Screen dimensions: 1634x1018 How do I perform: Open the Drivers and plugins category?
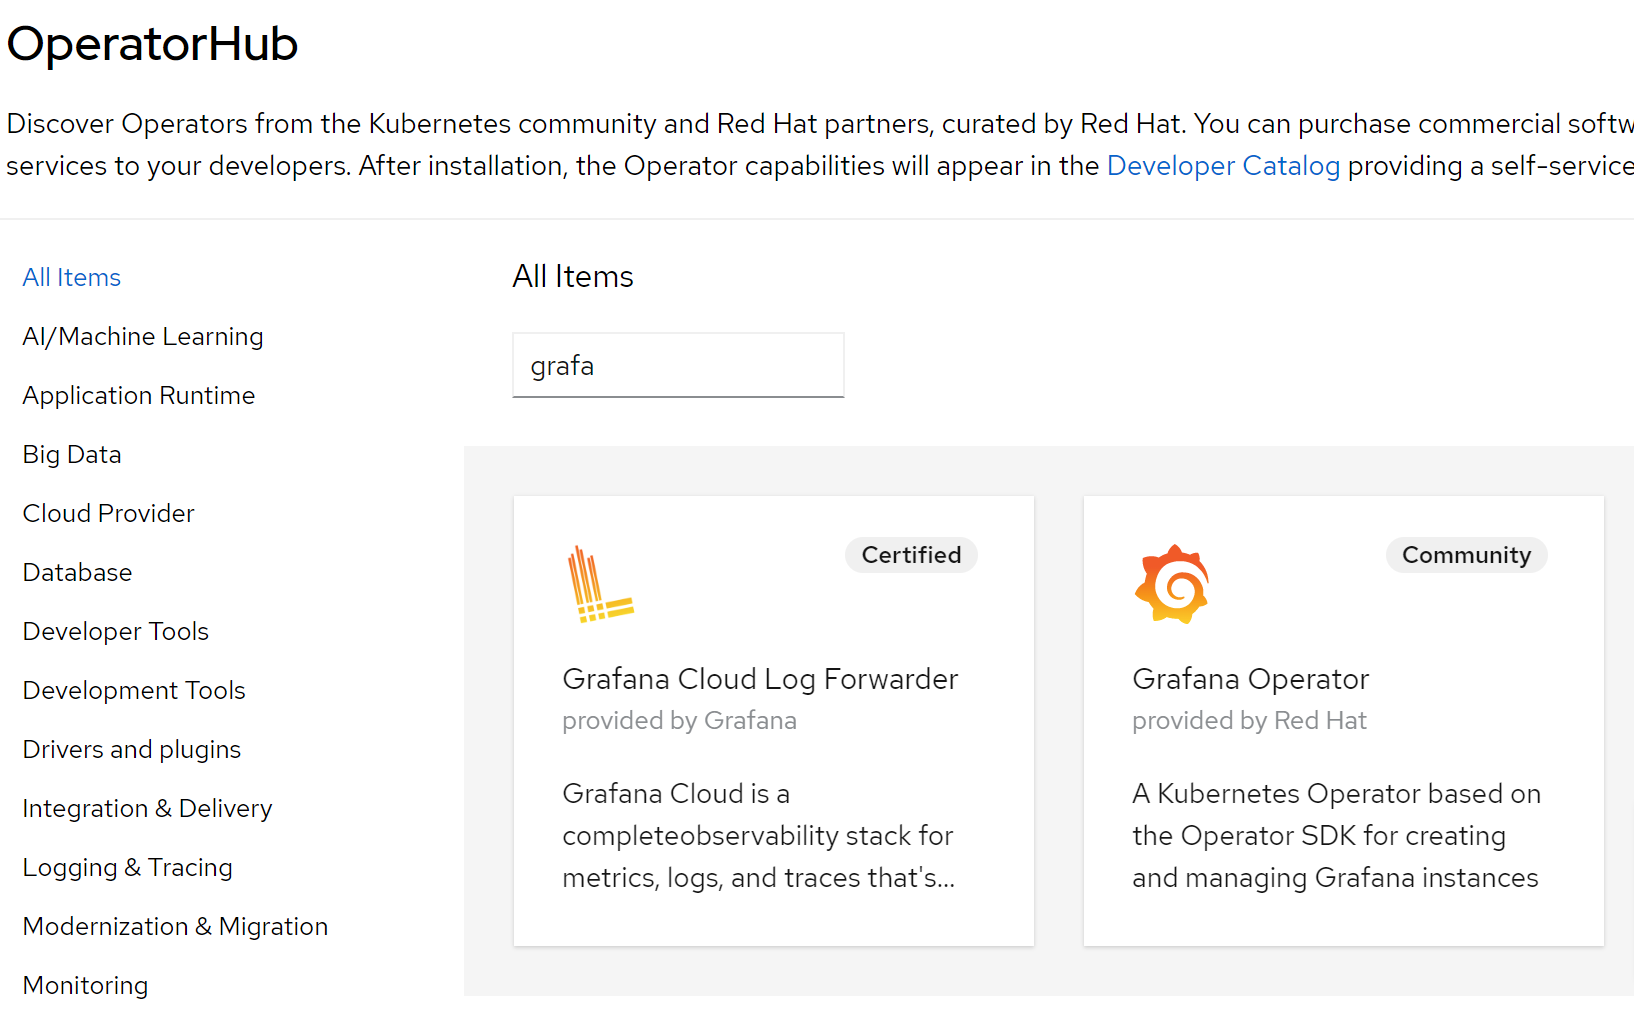132,750
